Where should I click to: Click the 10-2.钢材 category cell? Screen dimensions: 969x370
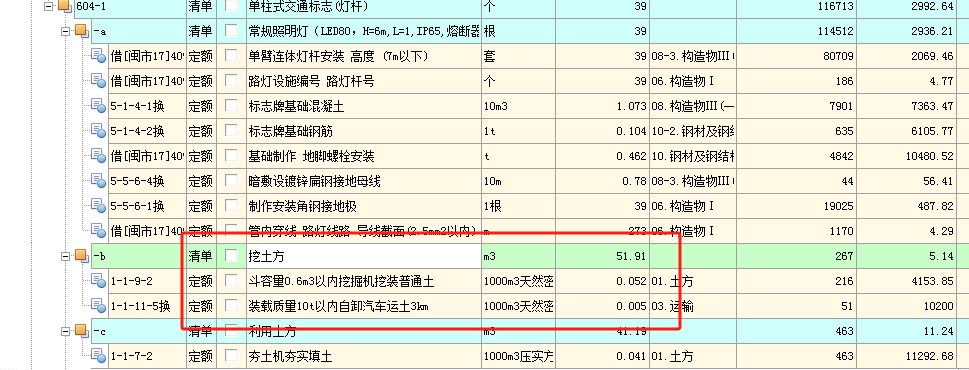click(693, 131)
